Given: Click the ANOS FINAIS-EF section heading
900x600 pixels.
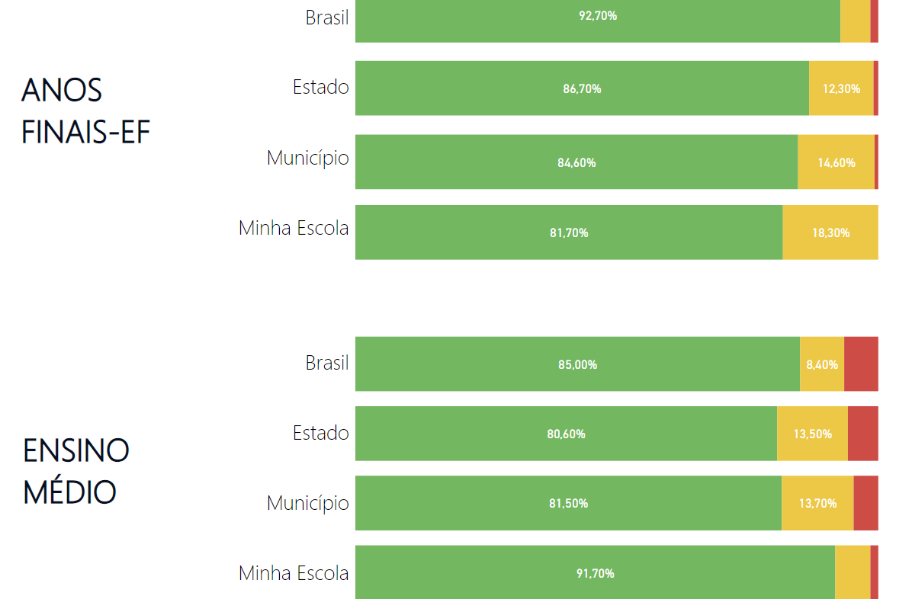Looking at the screenshot, I should pos(86,111).
